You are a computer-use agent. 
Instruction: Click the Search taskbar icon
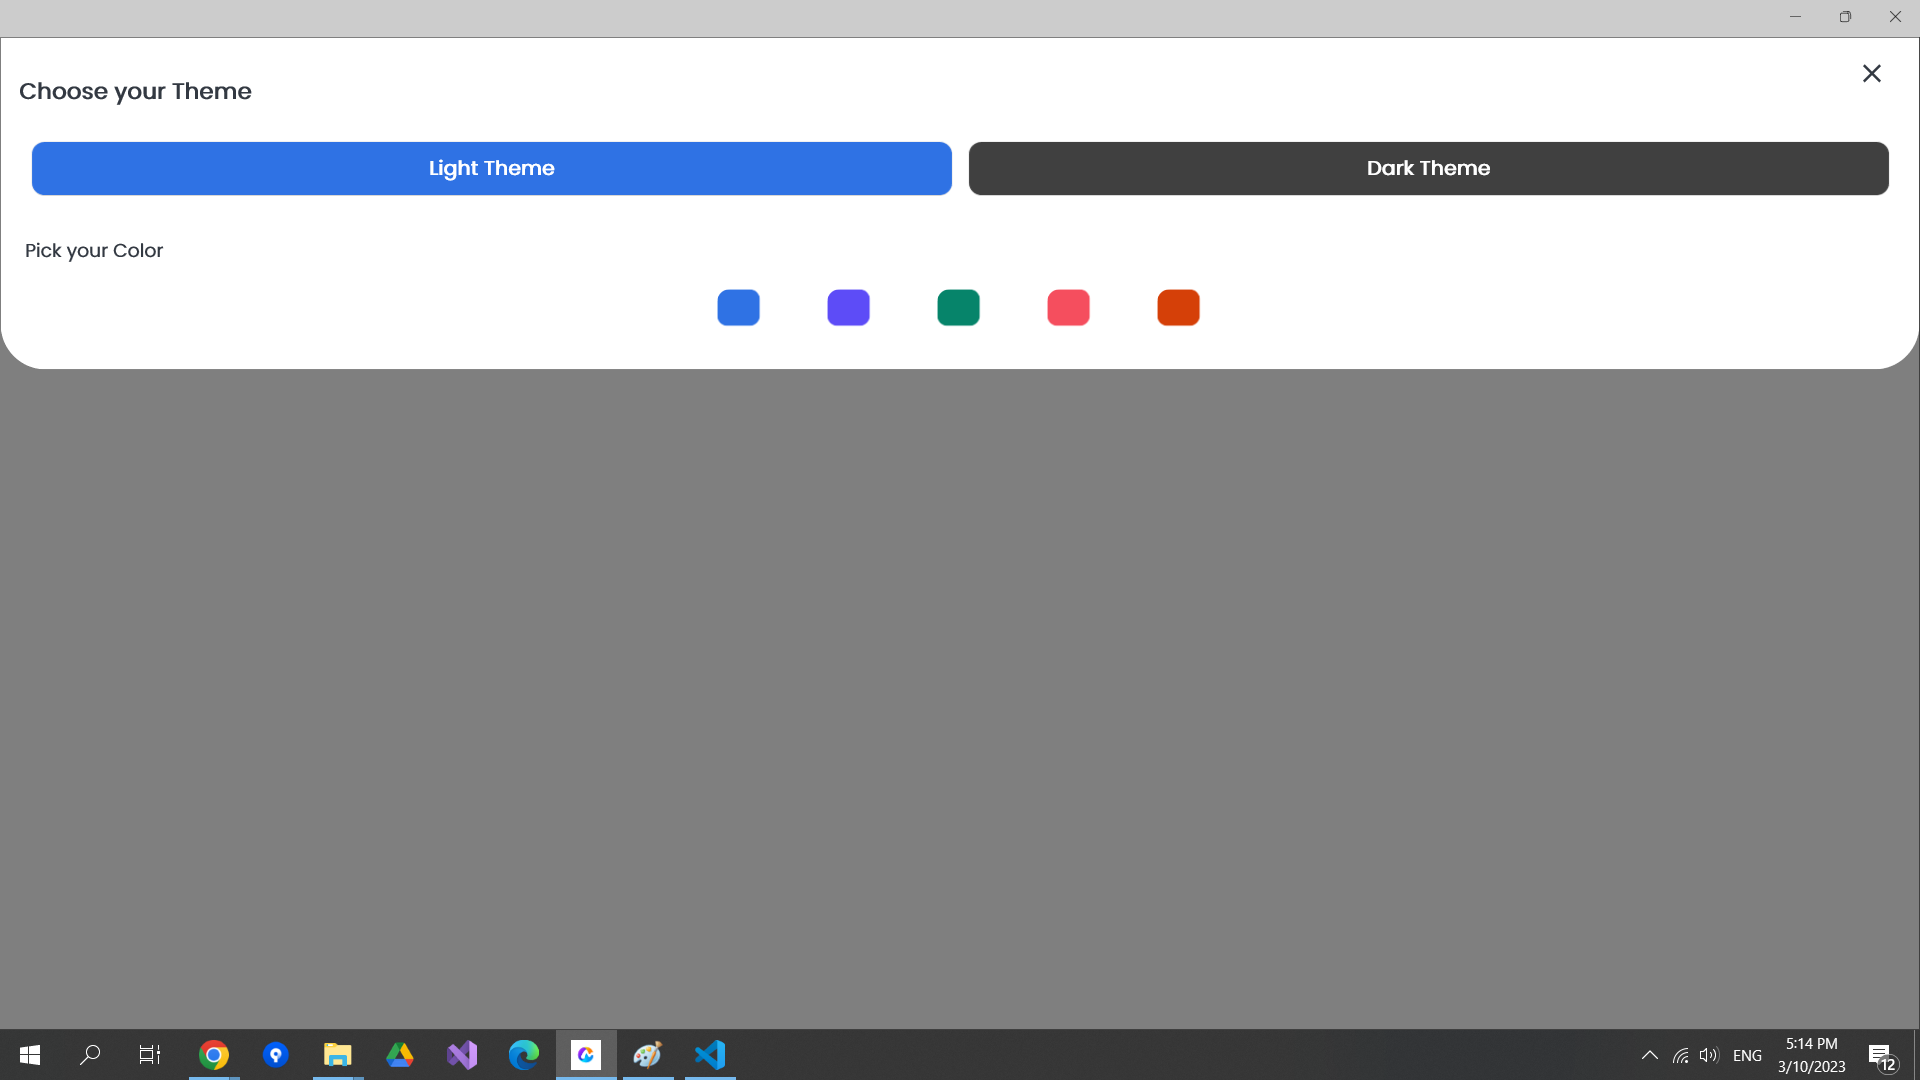90,1055
